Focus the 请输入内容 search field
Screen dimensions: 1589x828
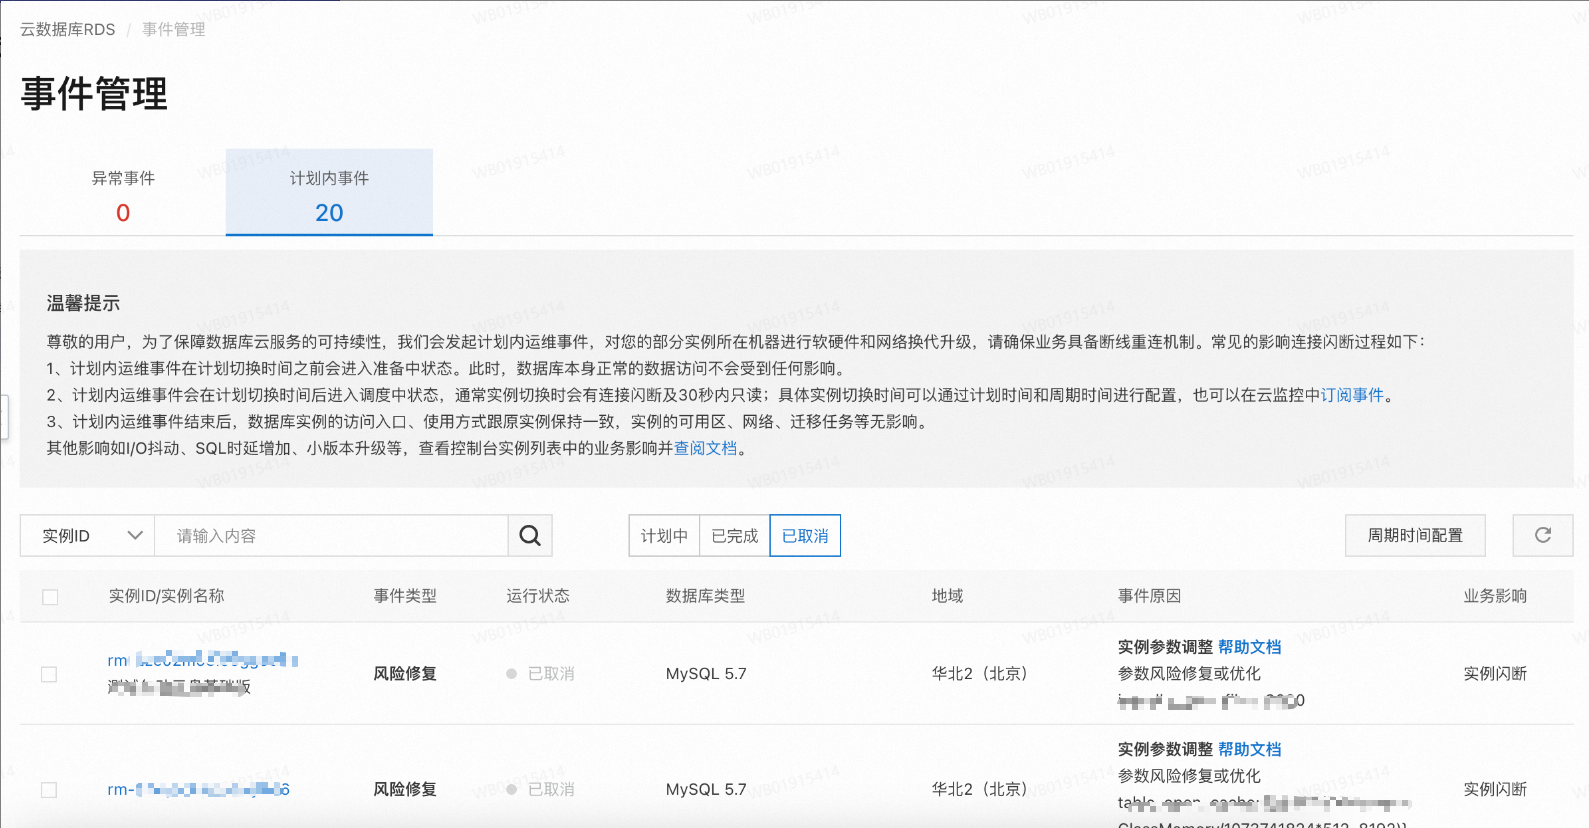[x=332, y=536]
